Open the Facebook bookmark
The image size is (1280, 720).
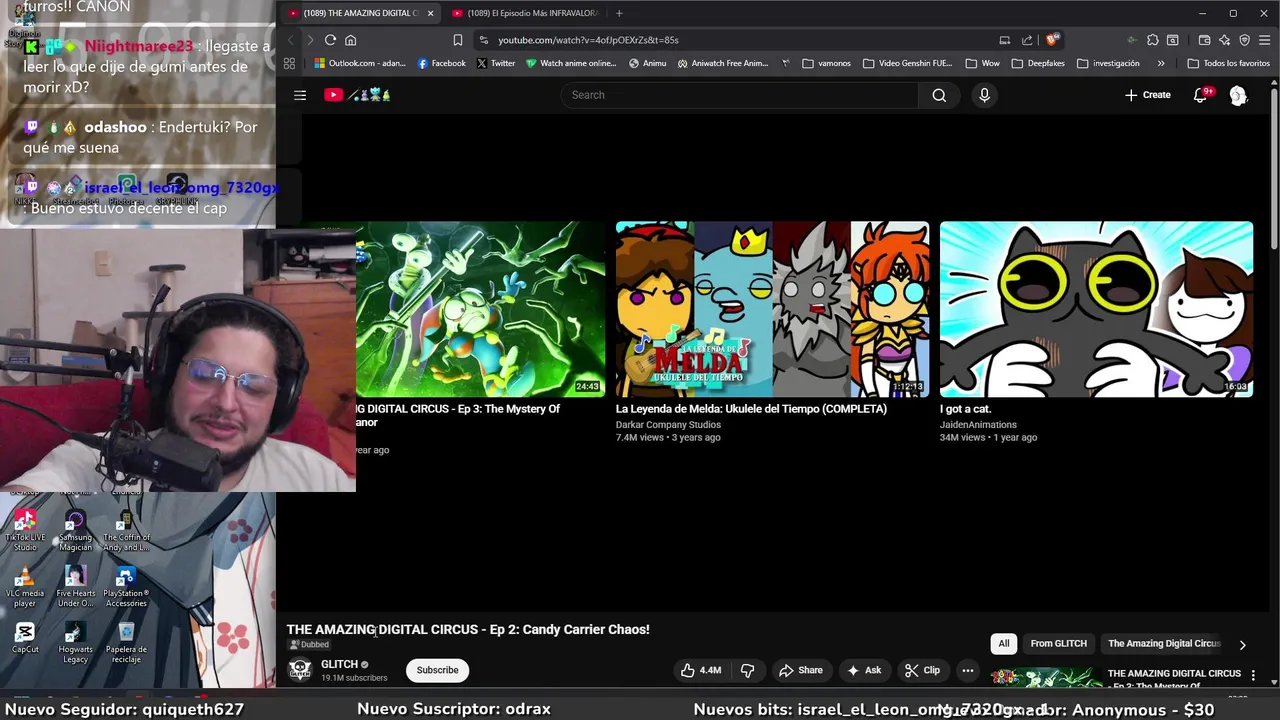point(441,63)
